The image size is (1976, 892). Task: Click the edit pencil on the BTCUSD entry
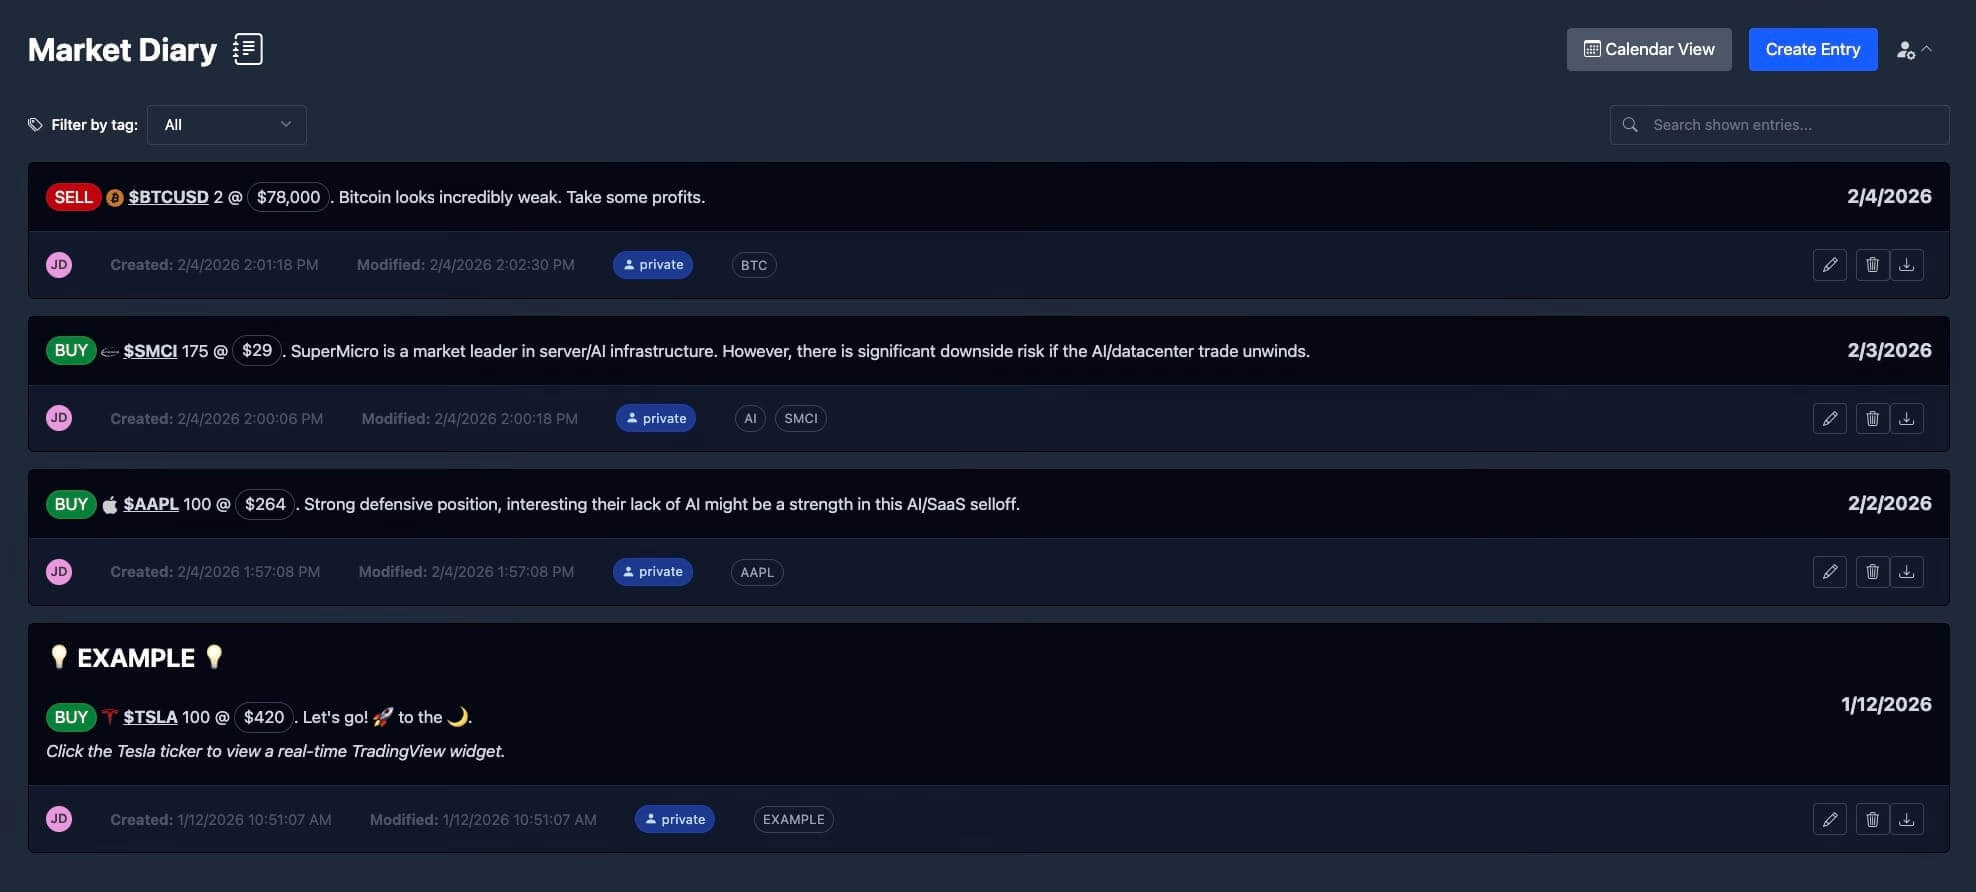pyautogui.click(x=1831, y=264)
